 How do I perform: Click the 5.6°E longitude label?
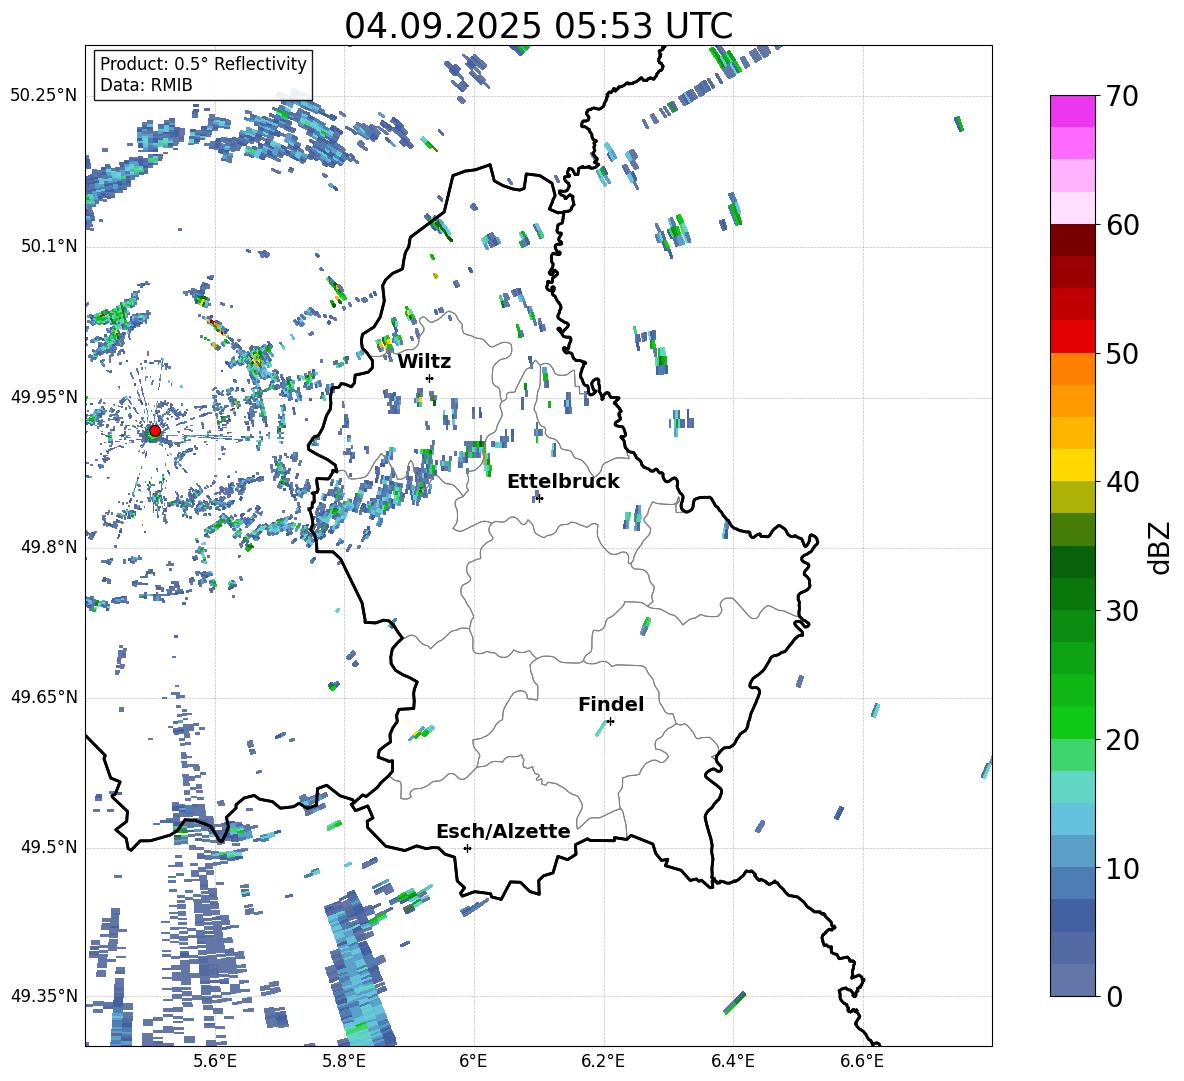coord(214,1061)
